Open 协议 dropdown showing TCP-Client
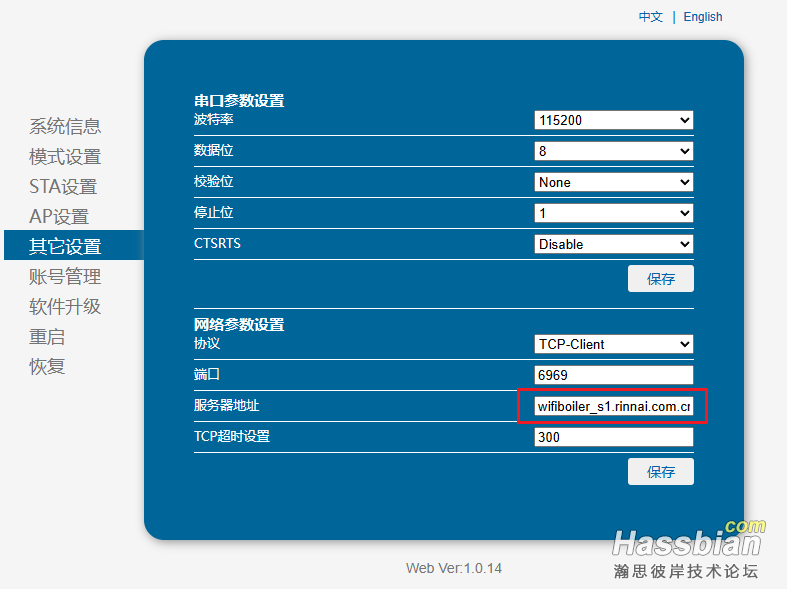The image size is (787, 589). (614, 344)
